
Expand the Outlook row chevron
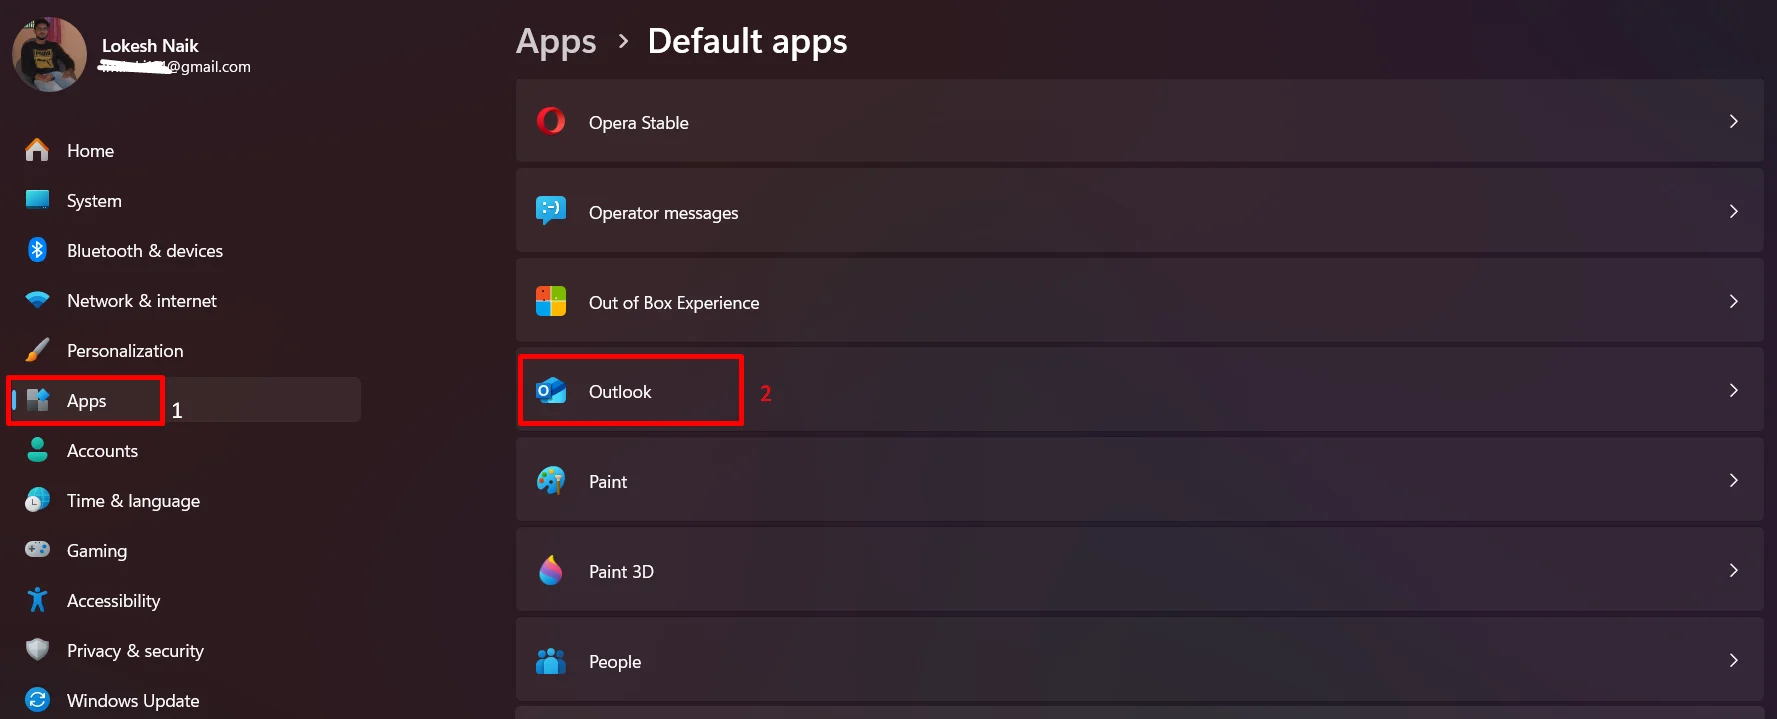coord(1733,390)
